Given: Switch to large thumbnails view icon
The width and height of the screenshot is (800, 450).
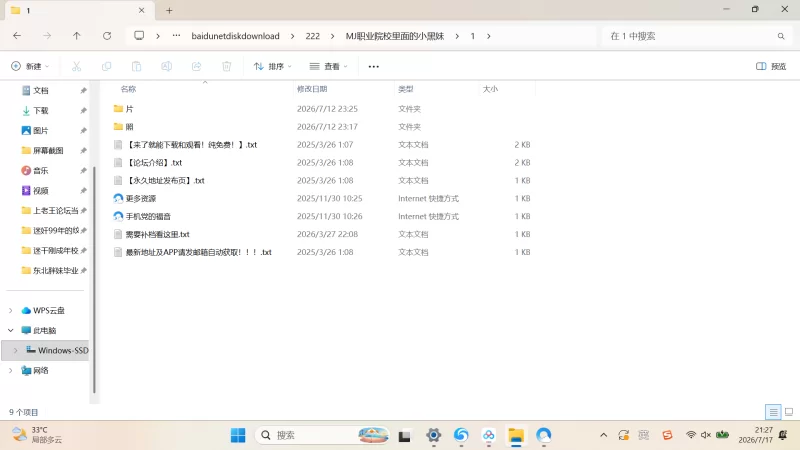Looking at the screenshot, I should pos(789,412).
